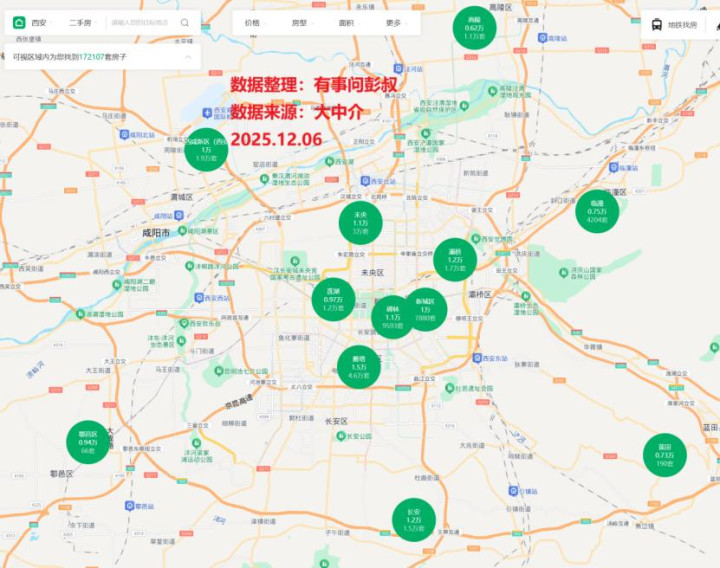Open the 二手房 listing type dropdown
Image resolution: width=720 pixels, height=568 pixels.
click(x=82, y=22)
